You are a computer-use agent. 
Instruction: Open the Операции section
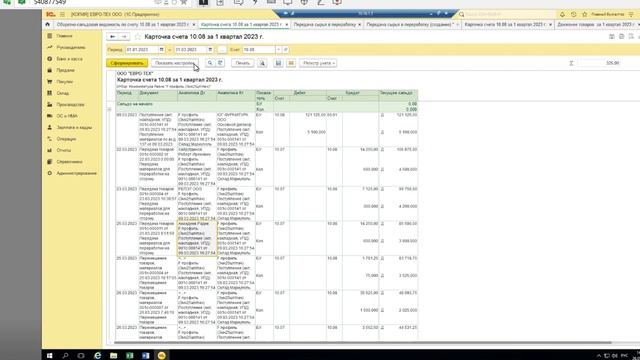(66, 139)
